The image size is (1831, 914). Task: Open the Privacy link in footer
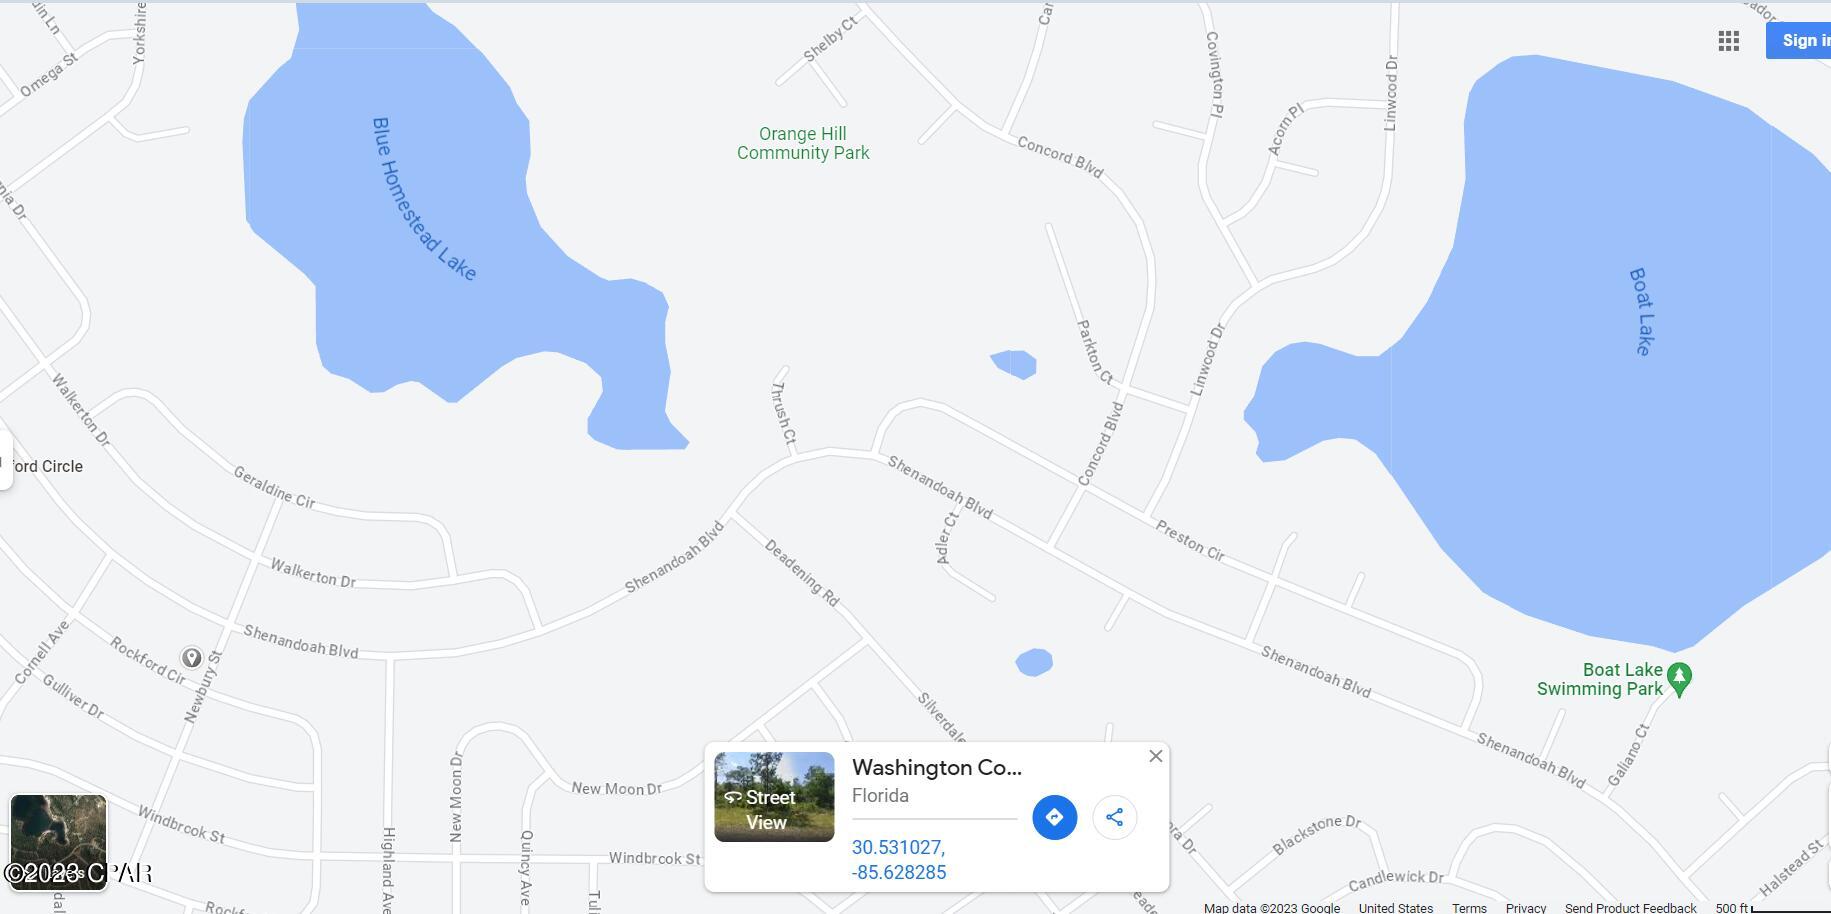[1526, 908]
